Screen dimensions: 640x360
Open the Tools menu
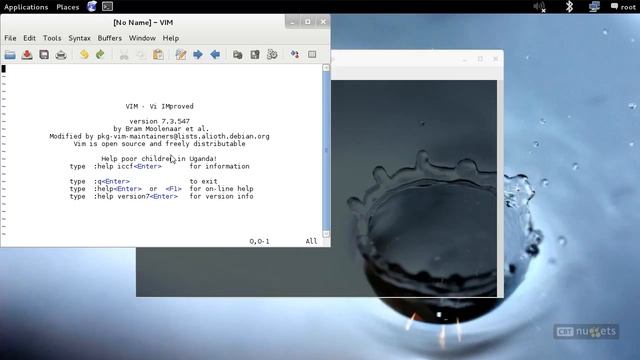[x=52, y=38]
